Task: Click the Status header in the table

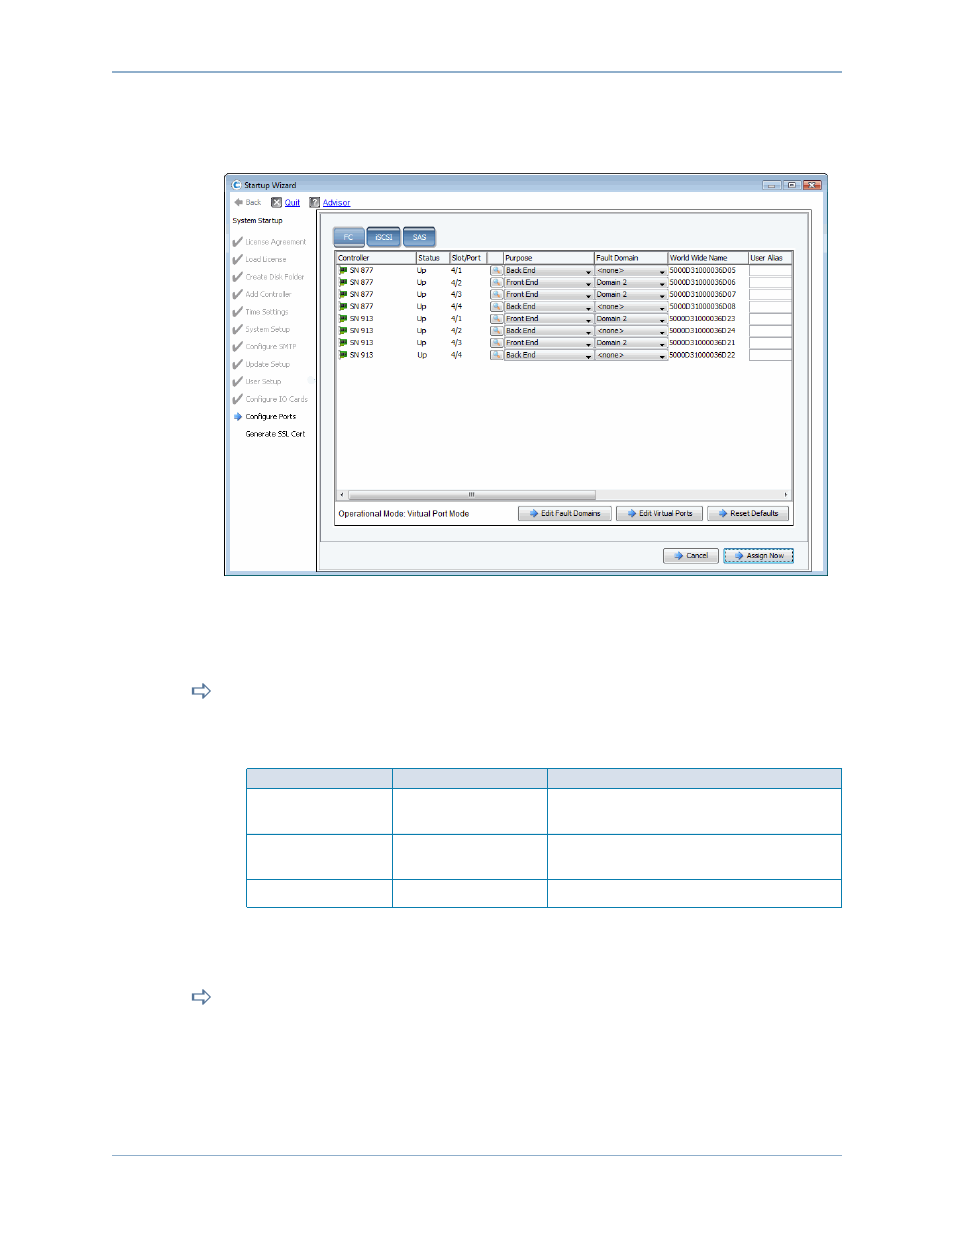Action: pyautogui.click(x=433, y=258)
